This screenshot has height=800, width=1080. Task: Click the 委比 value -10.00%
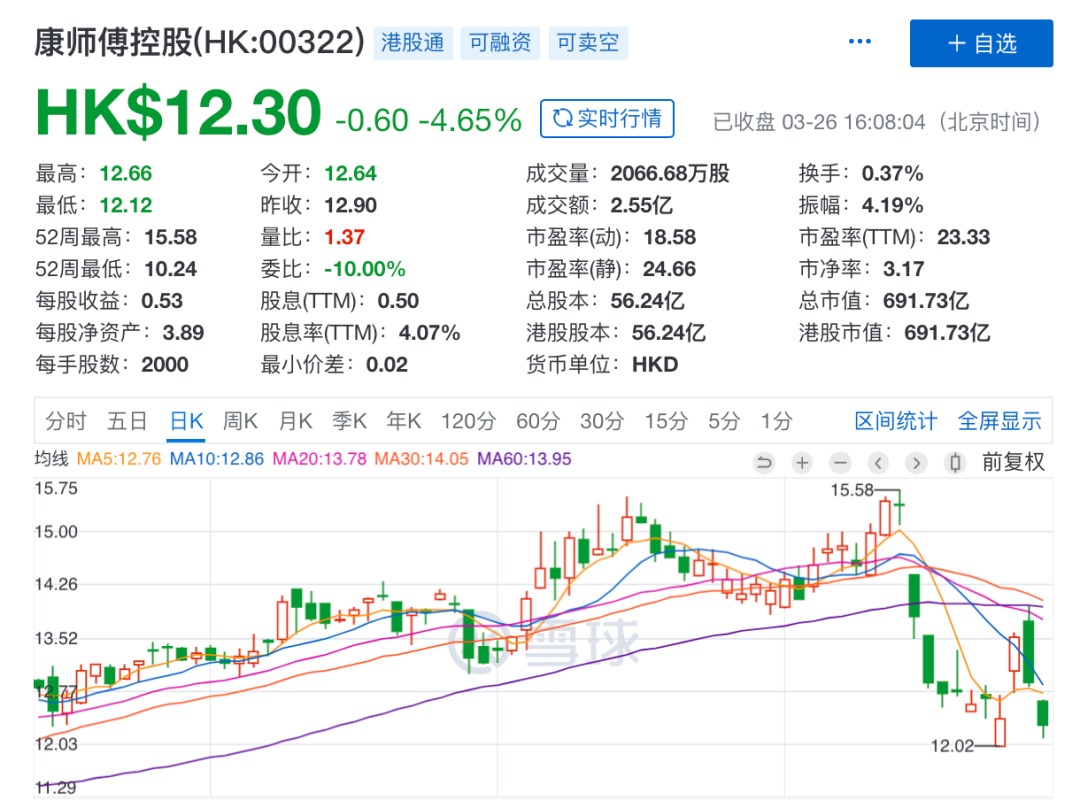coord(364,269)
